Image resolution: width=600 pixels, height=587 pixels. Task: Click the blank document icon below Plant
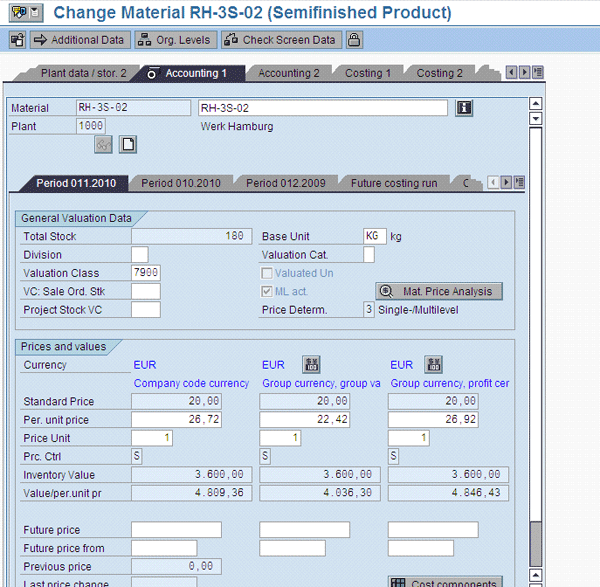pos(128,145)
